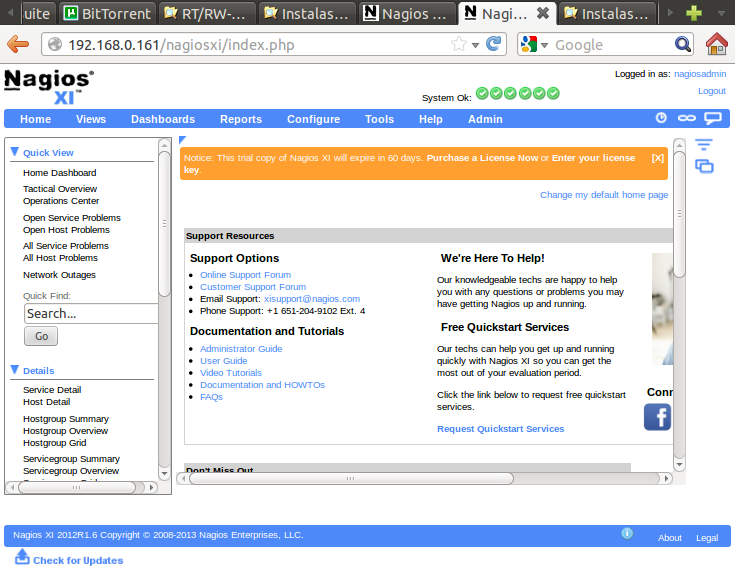
Task: Open Request Quickstart Services link
Action: point(500,429)
